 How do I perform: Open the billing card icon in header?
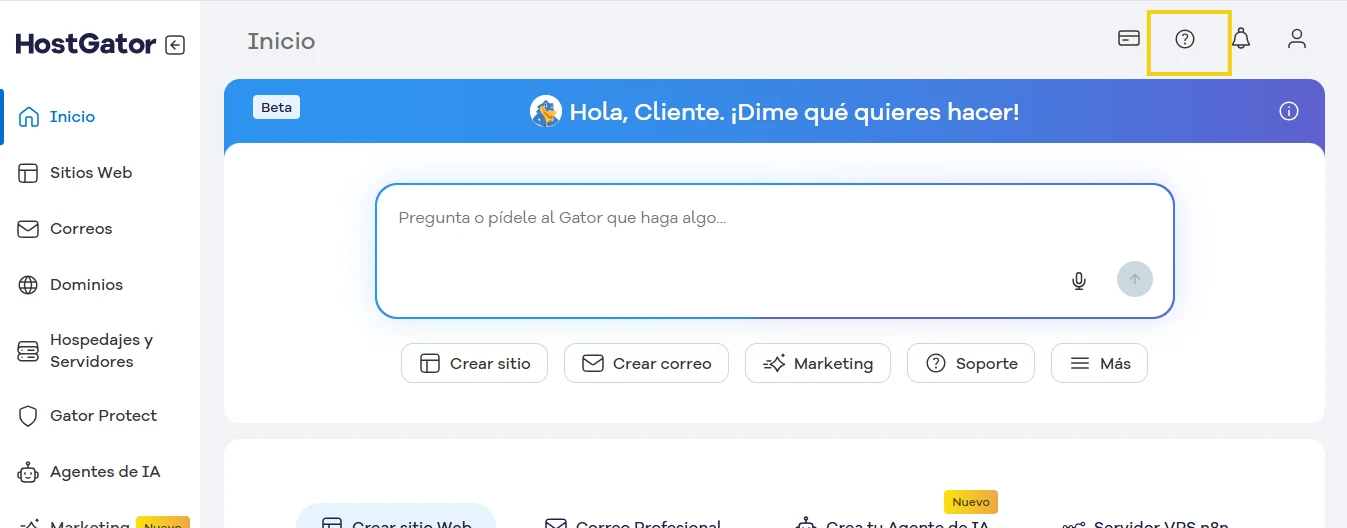point(1129,39)
